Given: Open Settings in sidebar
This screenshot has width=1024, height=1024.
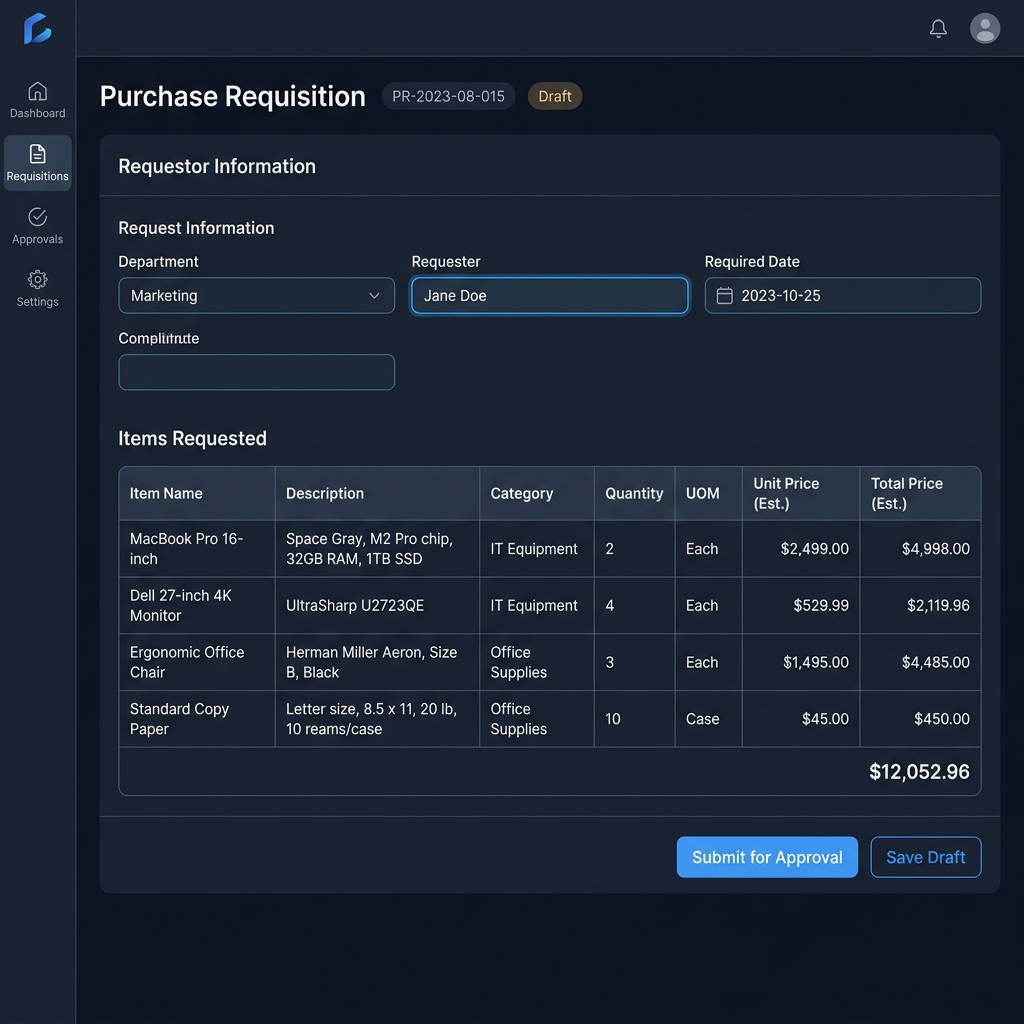Looking at the screenshot, I should tap(37, 289).
